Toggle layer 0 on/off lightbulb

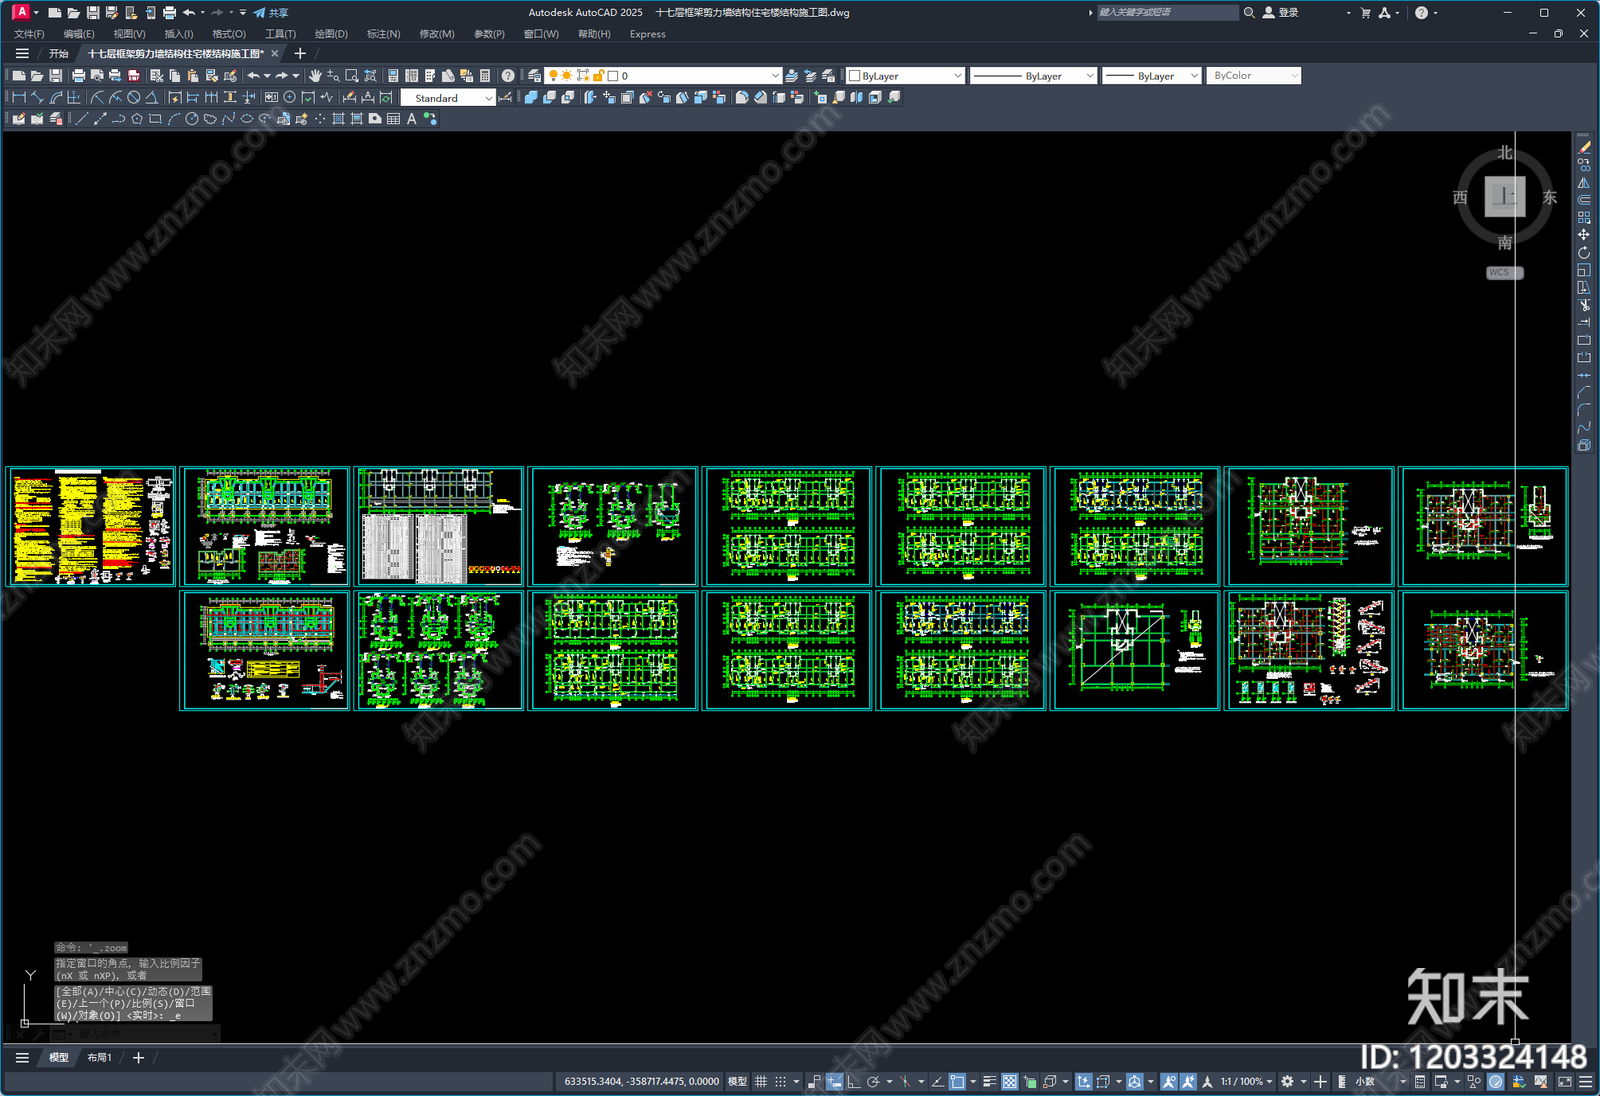point(553,76)
